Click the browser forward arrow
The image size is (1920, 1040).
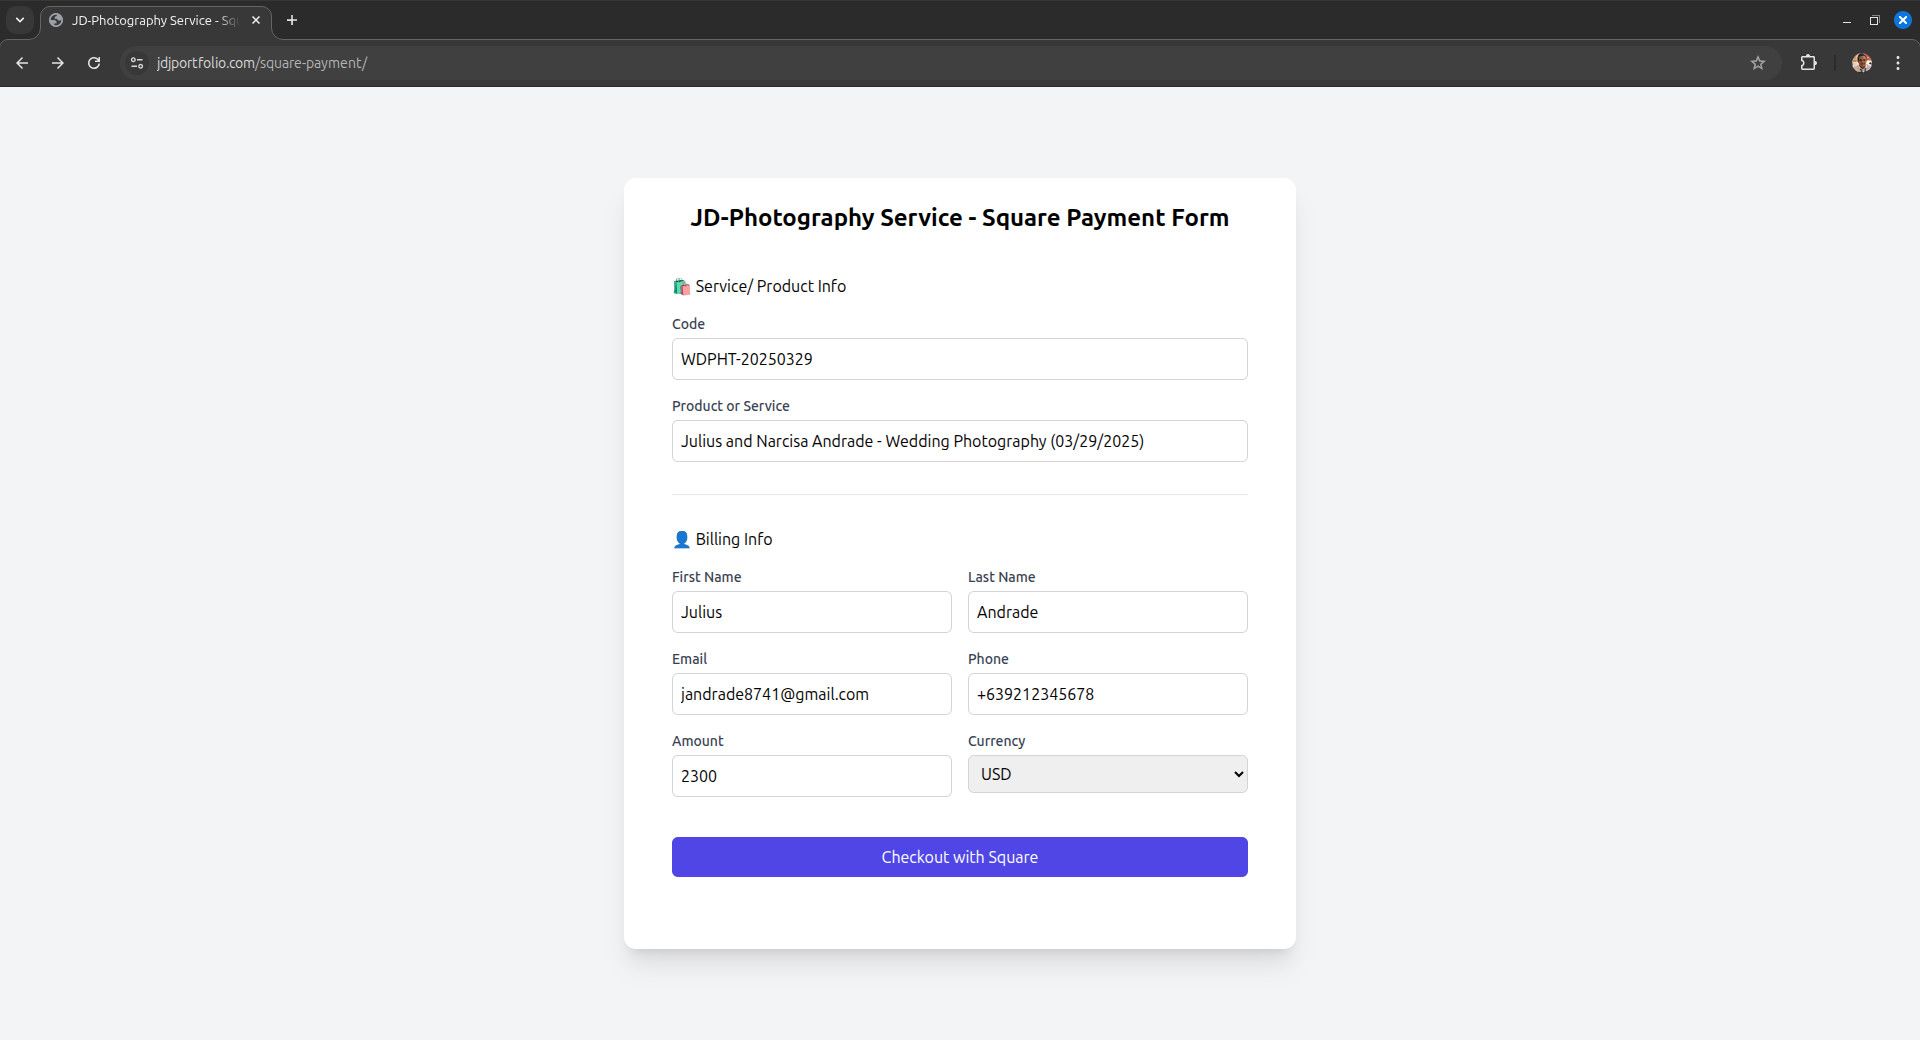[58, 63]
